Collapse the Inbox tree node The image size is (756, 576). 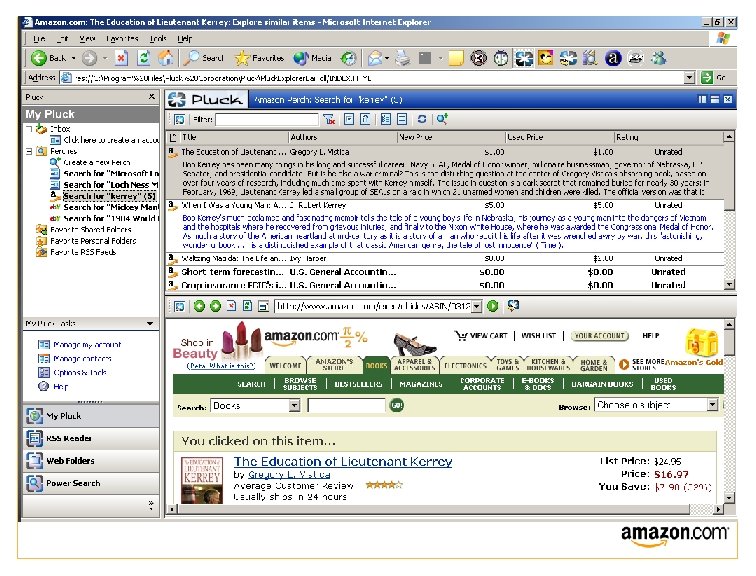point(29,129)
